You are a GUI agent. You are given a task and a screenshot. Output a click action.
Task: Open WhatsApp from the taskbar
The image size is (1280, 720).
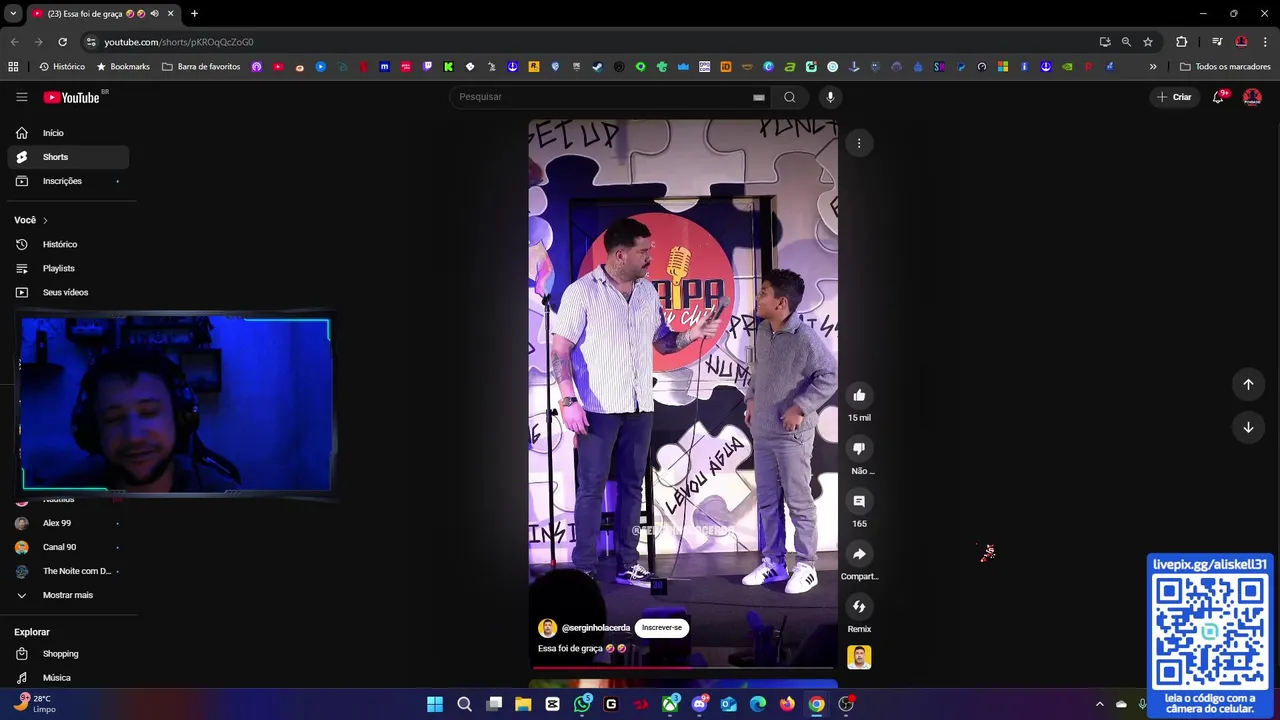pyautogui.click(x=582, y=704)
